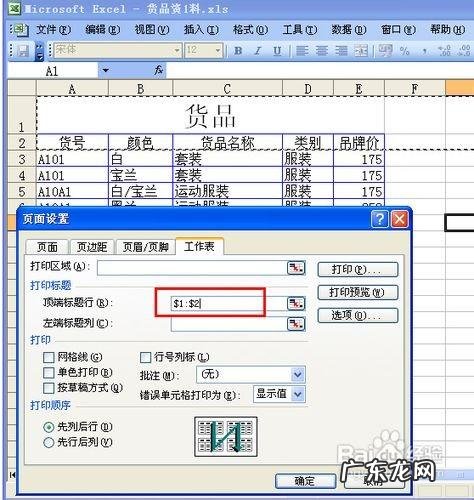Switch to 页边距 tab
474x500 pixels.
92,247
